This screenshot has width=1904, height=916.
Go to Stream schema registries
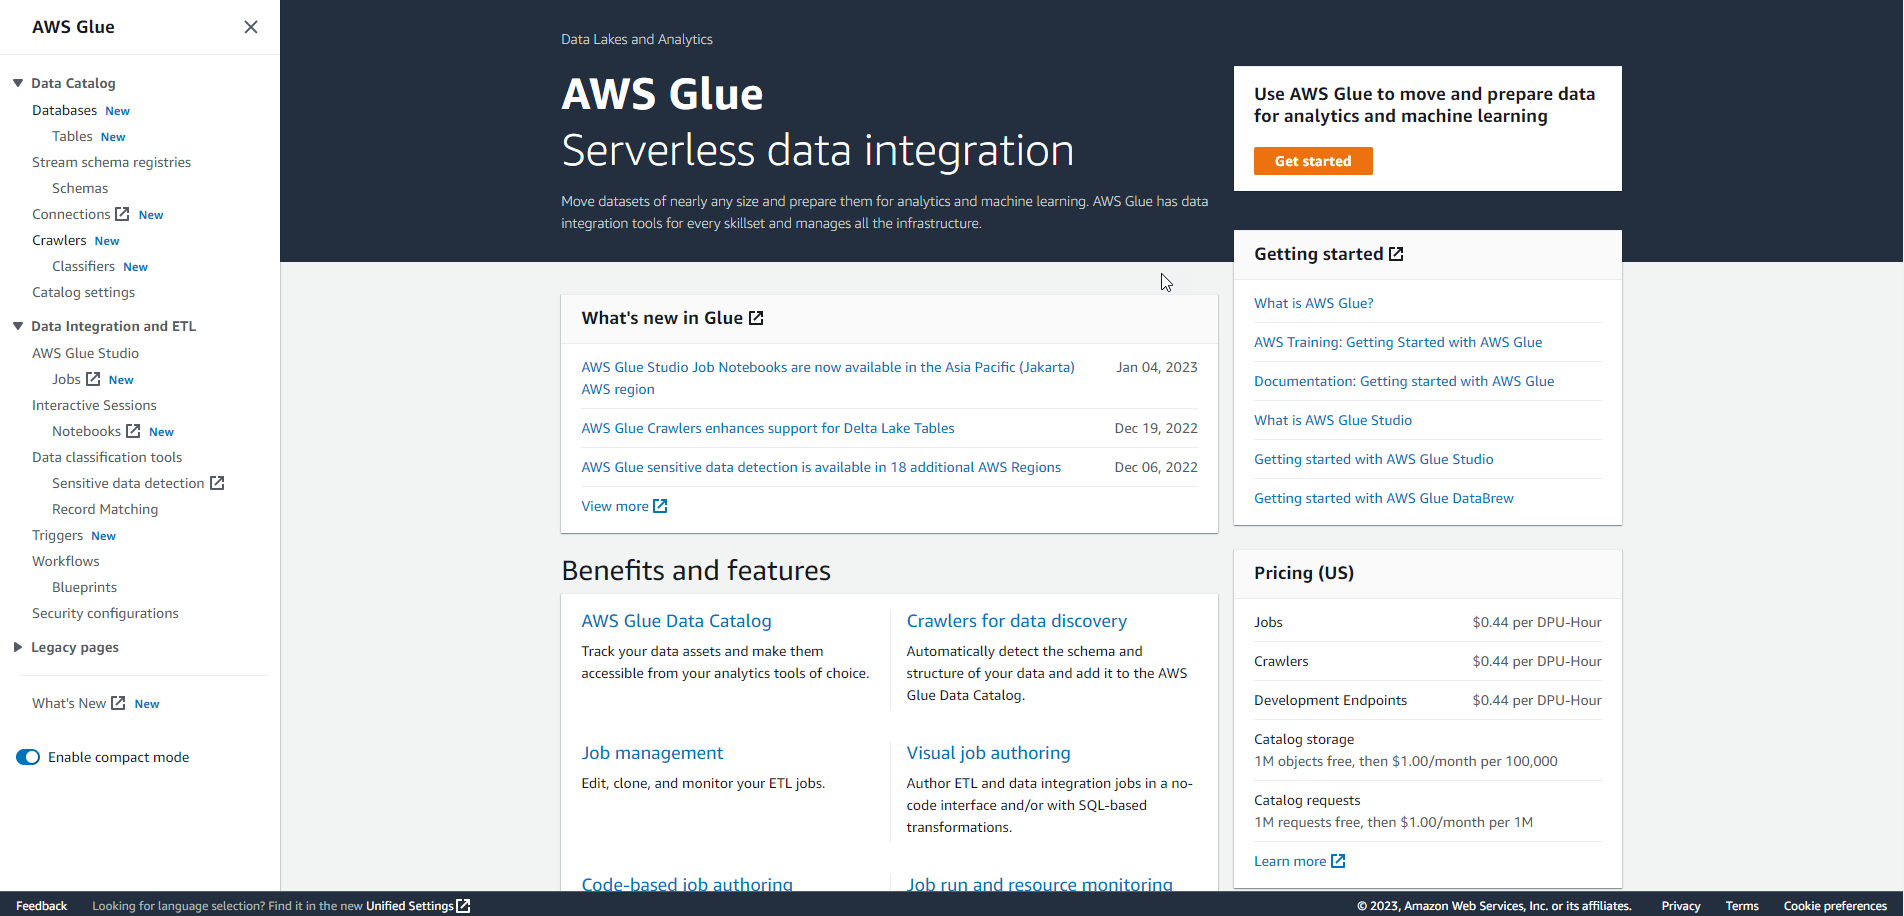point(111,162)
